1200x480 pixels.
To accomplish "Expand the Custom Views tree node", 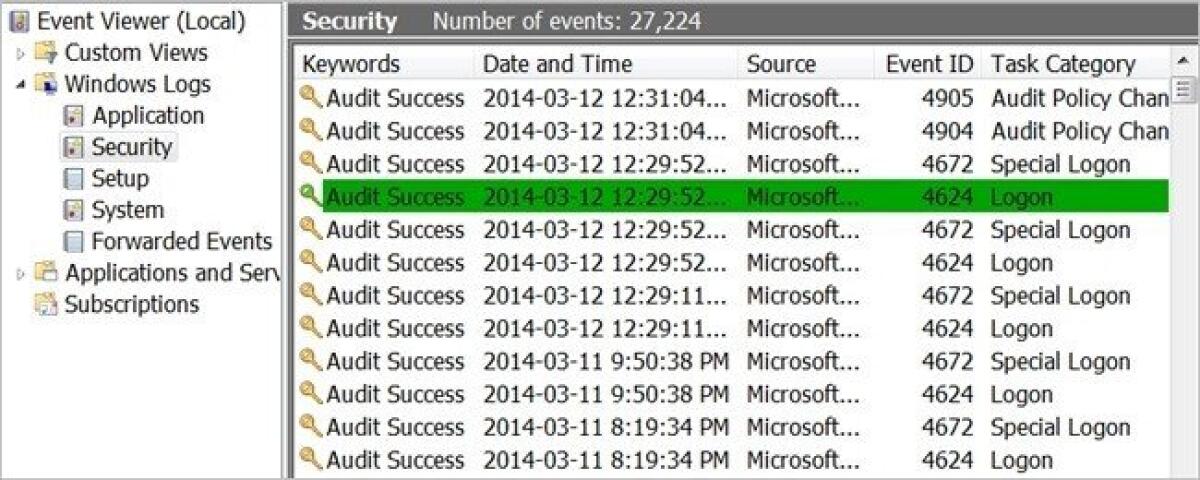I will [21, 54].
